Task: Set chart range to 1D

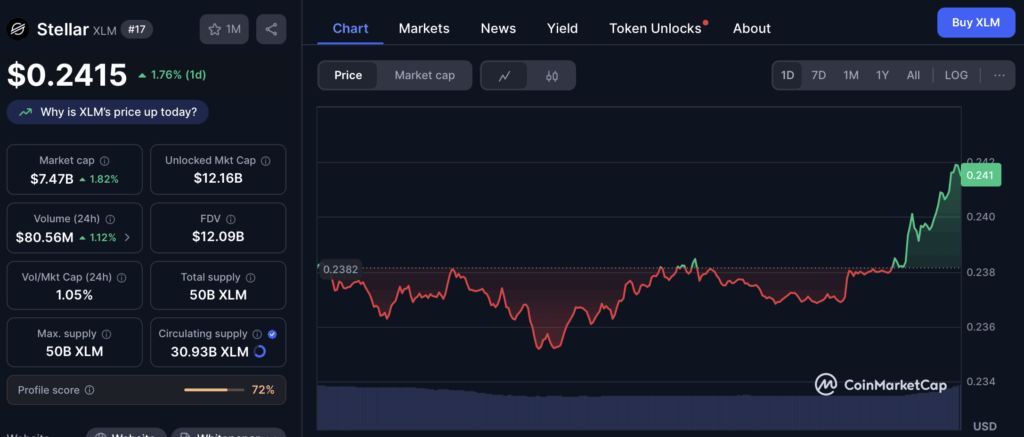Action: [x=788, y=75]
